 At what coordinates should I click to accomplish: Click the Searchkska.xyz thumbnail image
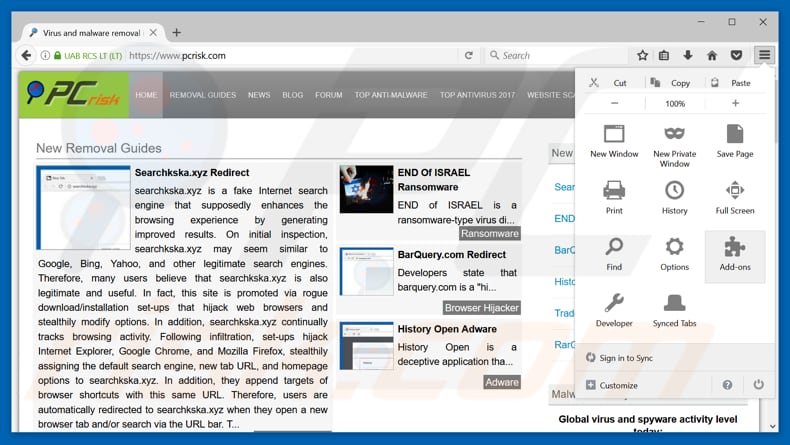pyautogui.click(x=83, y=208)
